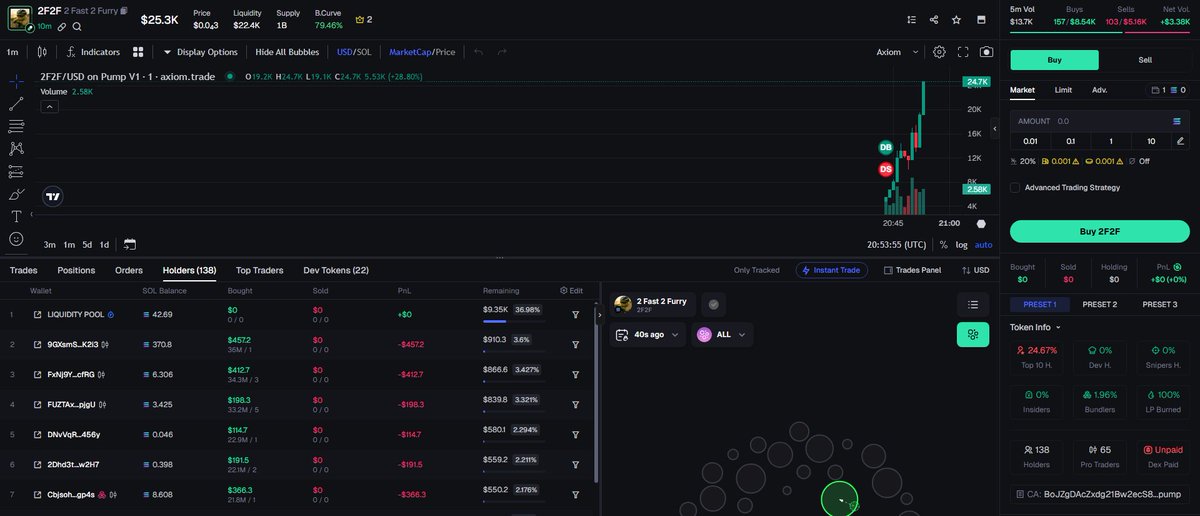Screen dimensions: 1200x516
Task: Select the Text annotation tool
Action: click(x=16, y=216)
